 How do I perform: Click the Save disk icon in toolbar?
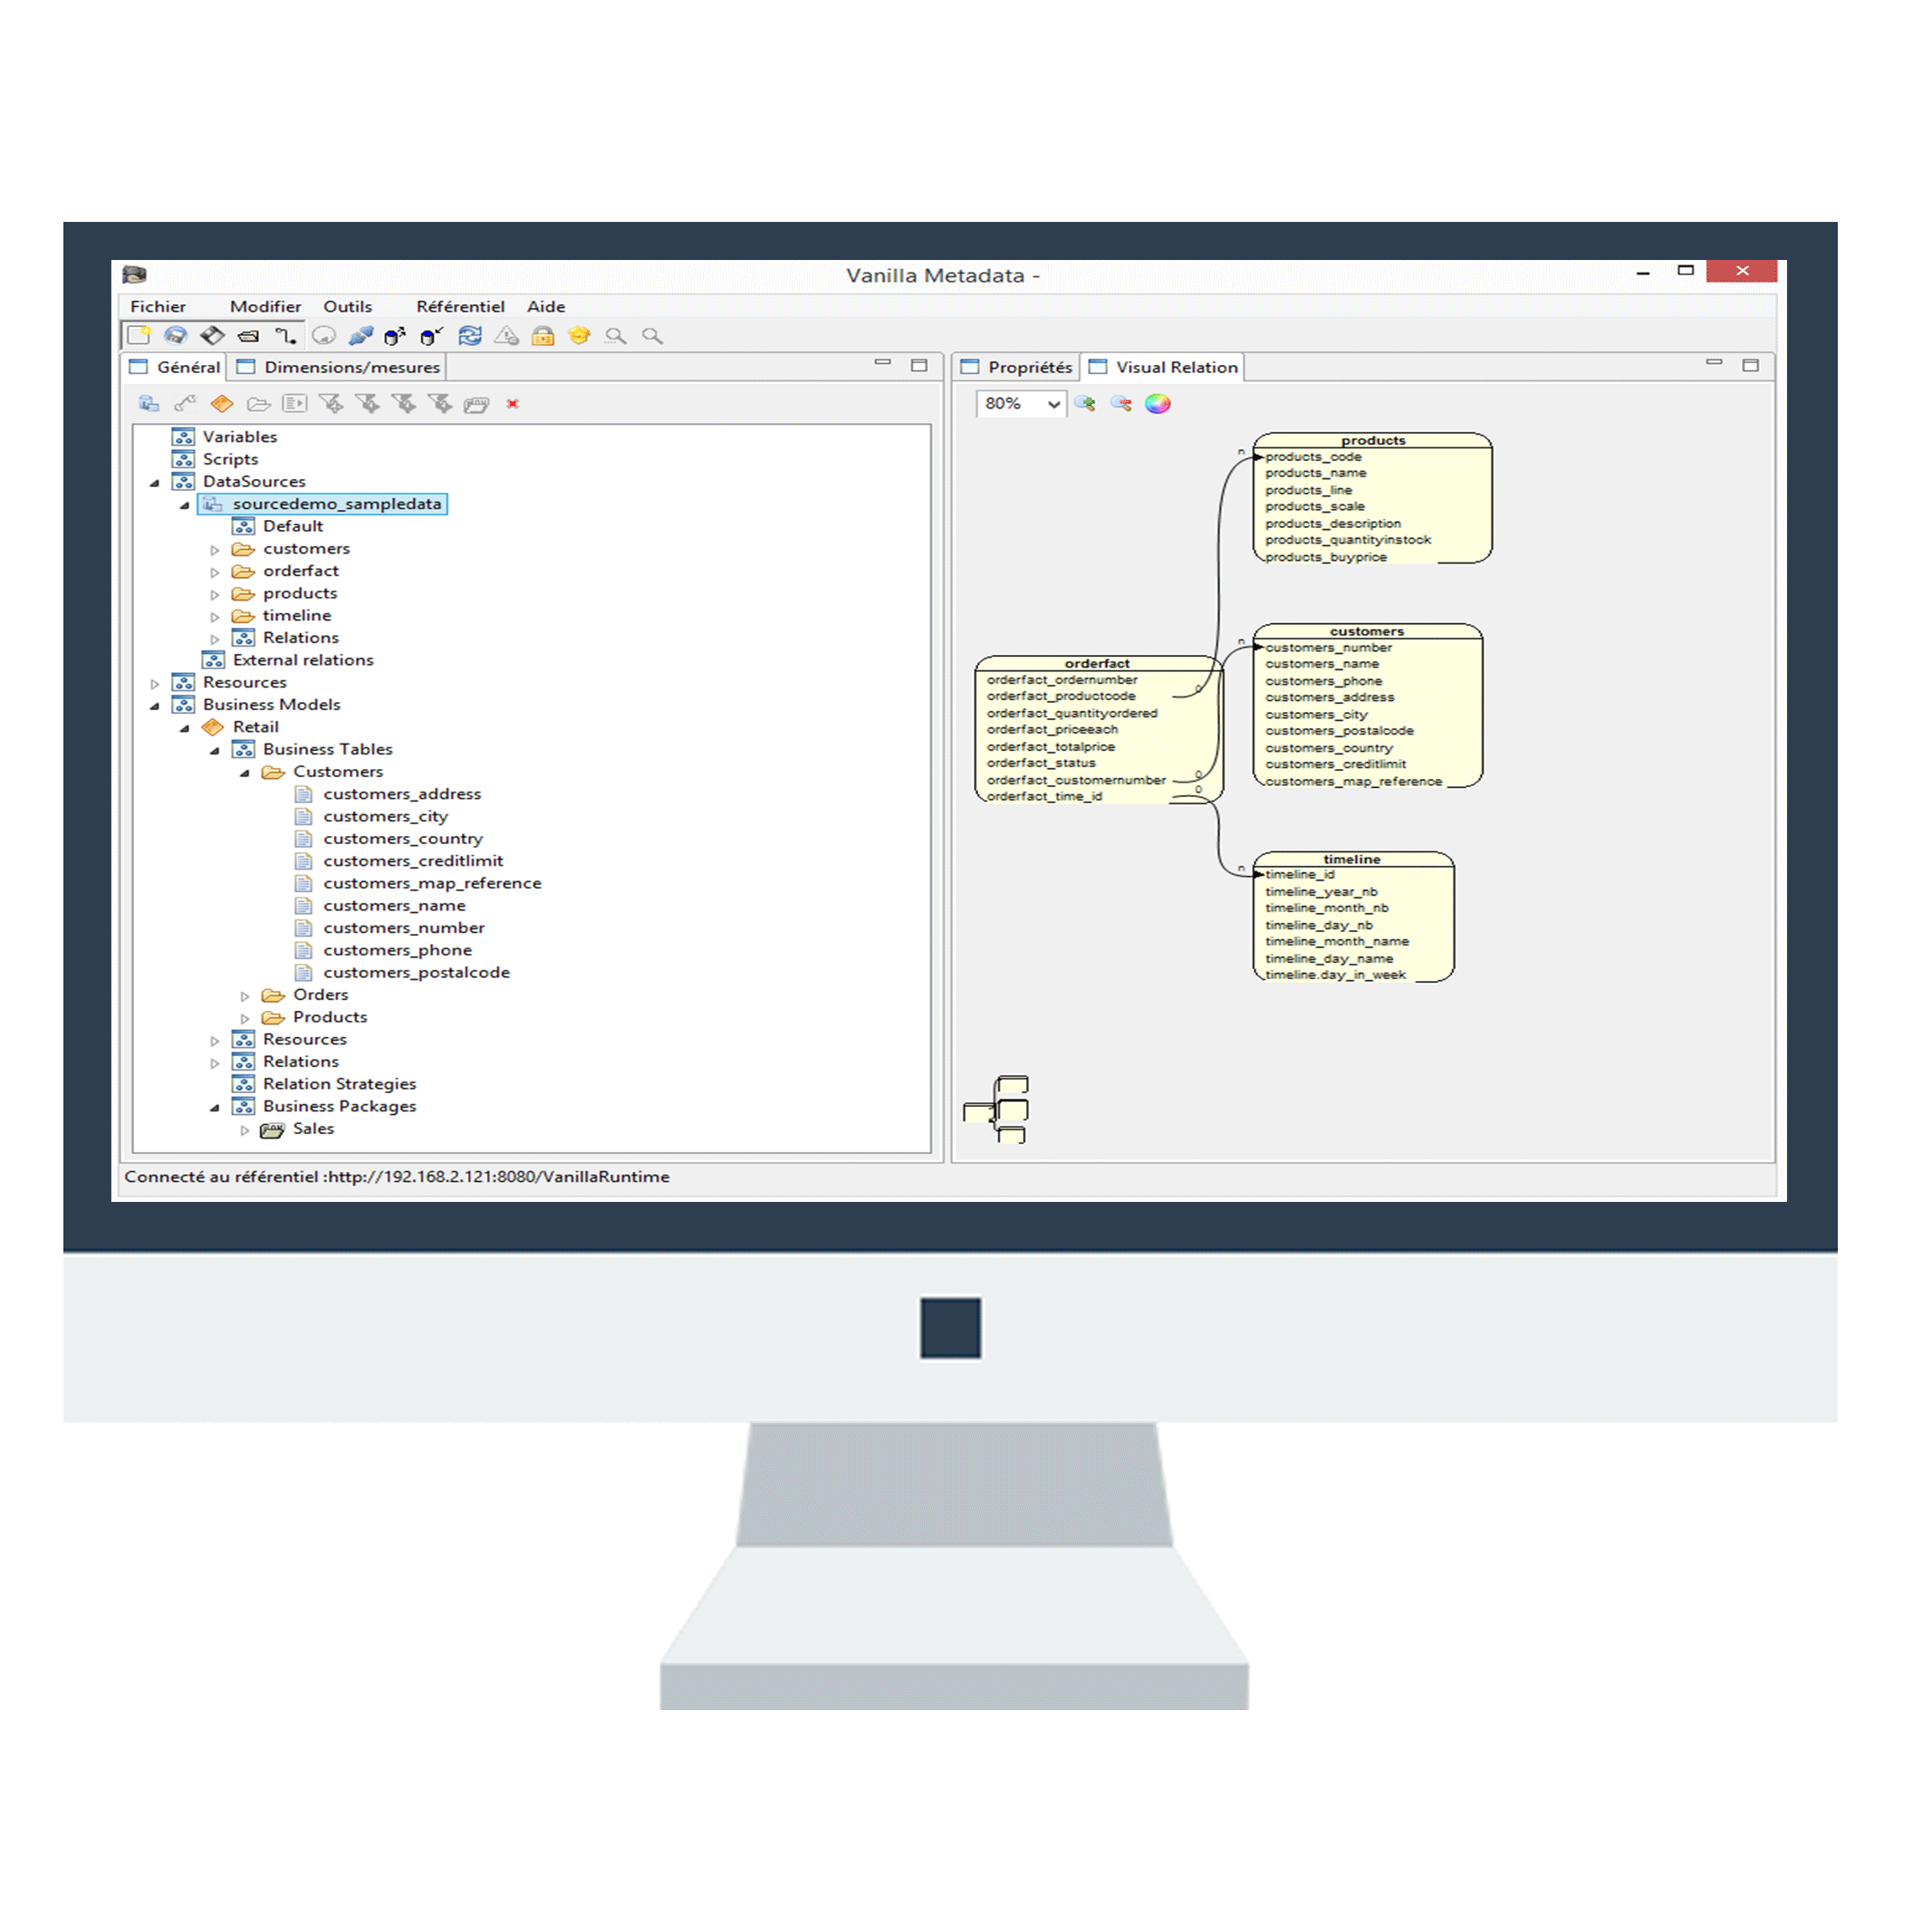coord(176,336)
